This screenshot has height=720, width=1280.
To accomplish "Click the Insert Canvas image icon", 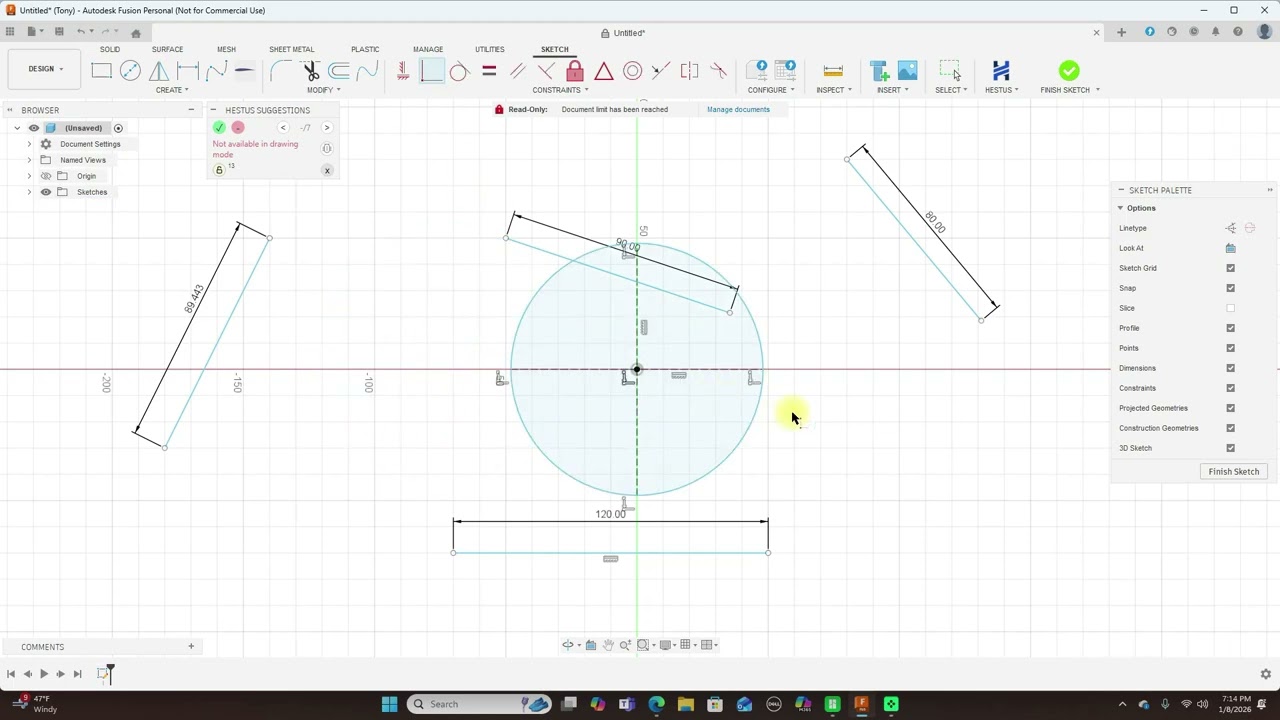I will point(907,71).
